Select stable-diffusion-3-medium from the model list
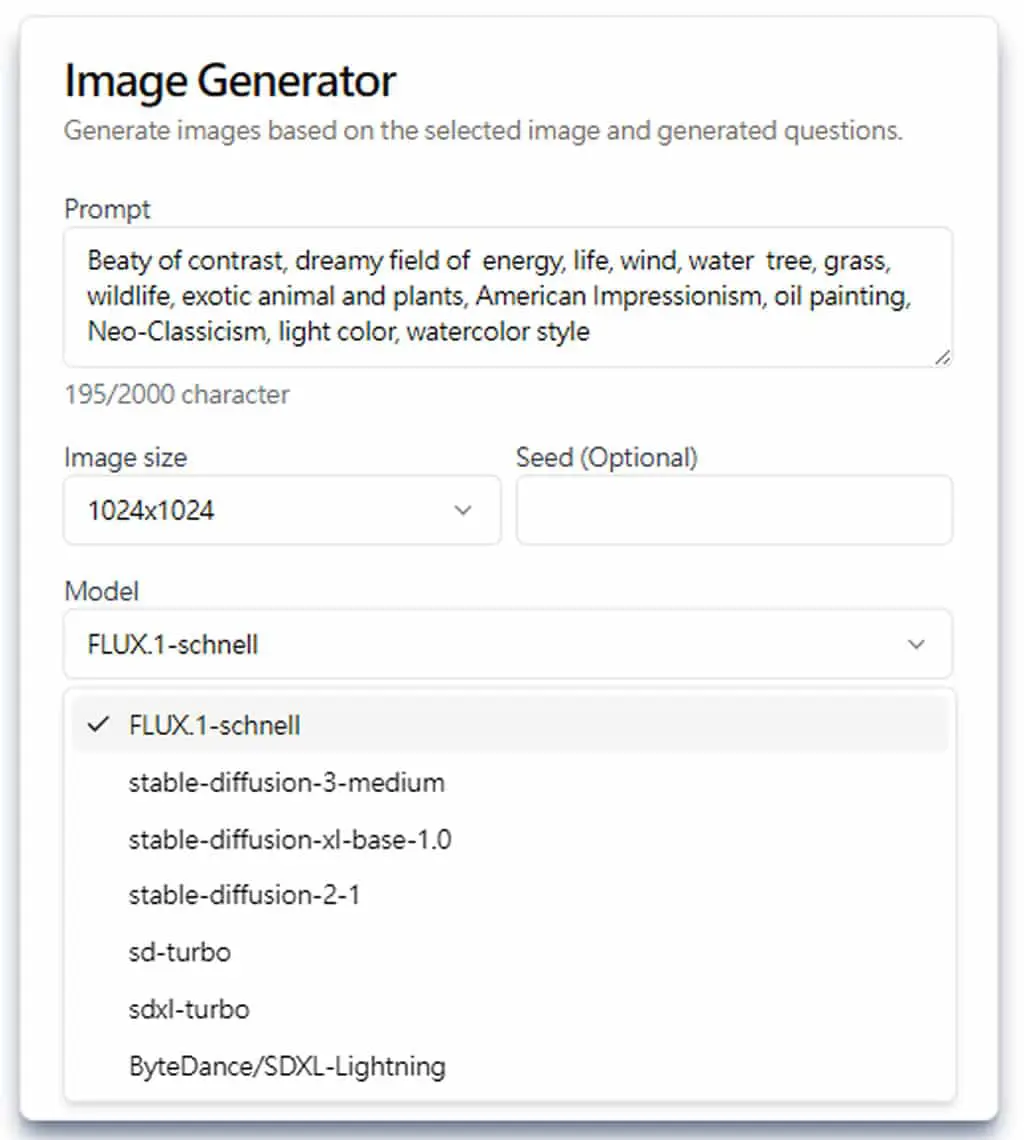The width and height of the screenshot is (1024, 1140). 509,783
